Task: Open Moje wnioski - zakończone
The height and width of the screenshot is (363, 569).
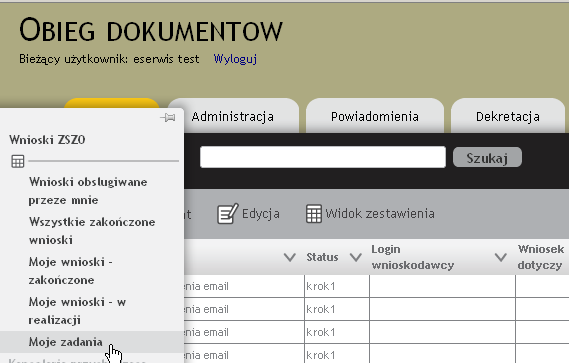Action: [x=70, y=270]
